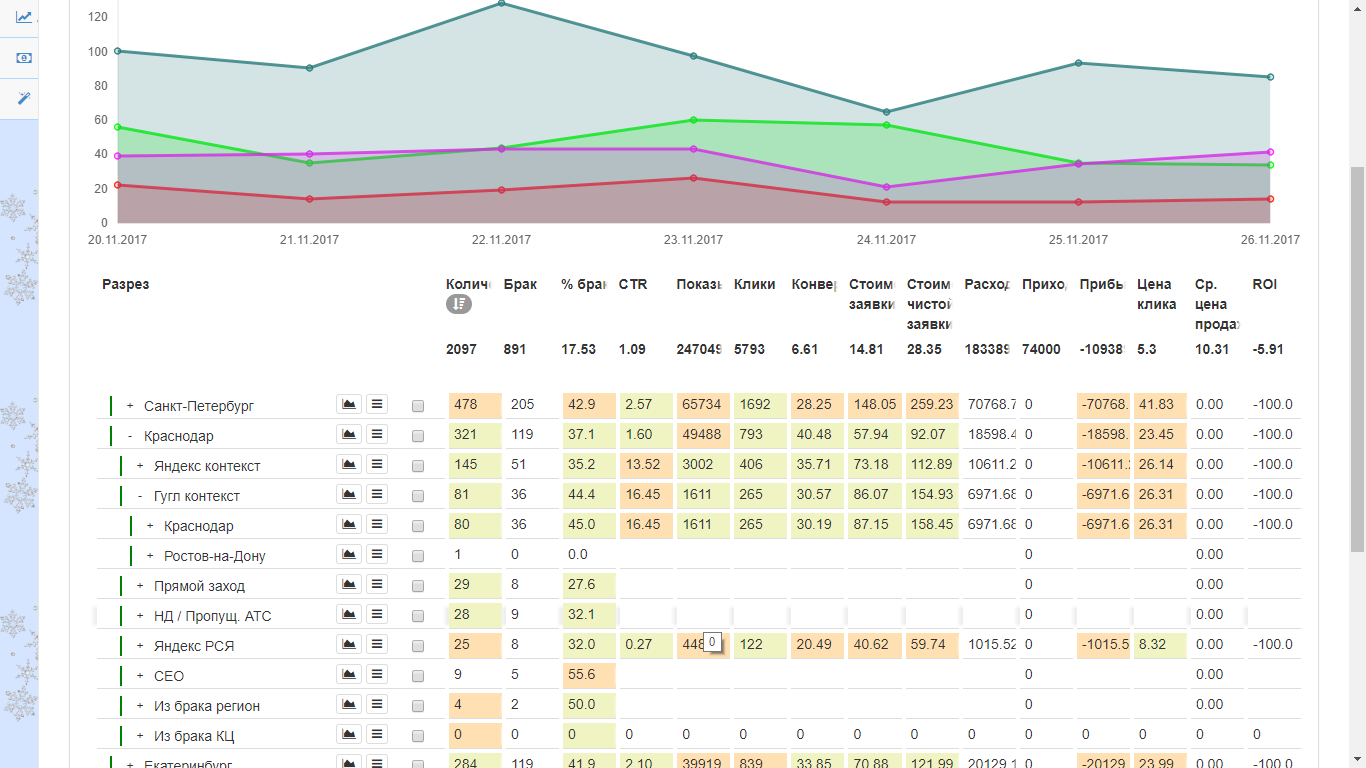Open chart icon for Санкт-Петербург row
Screen dimensions: 1366x768
click(349, 404)
